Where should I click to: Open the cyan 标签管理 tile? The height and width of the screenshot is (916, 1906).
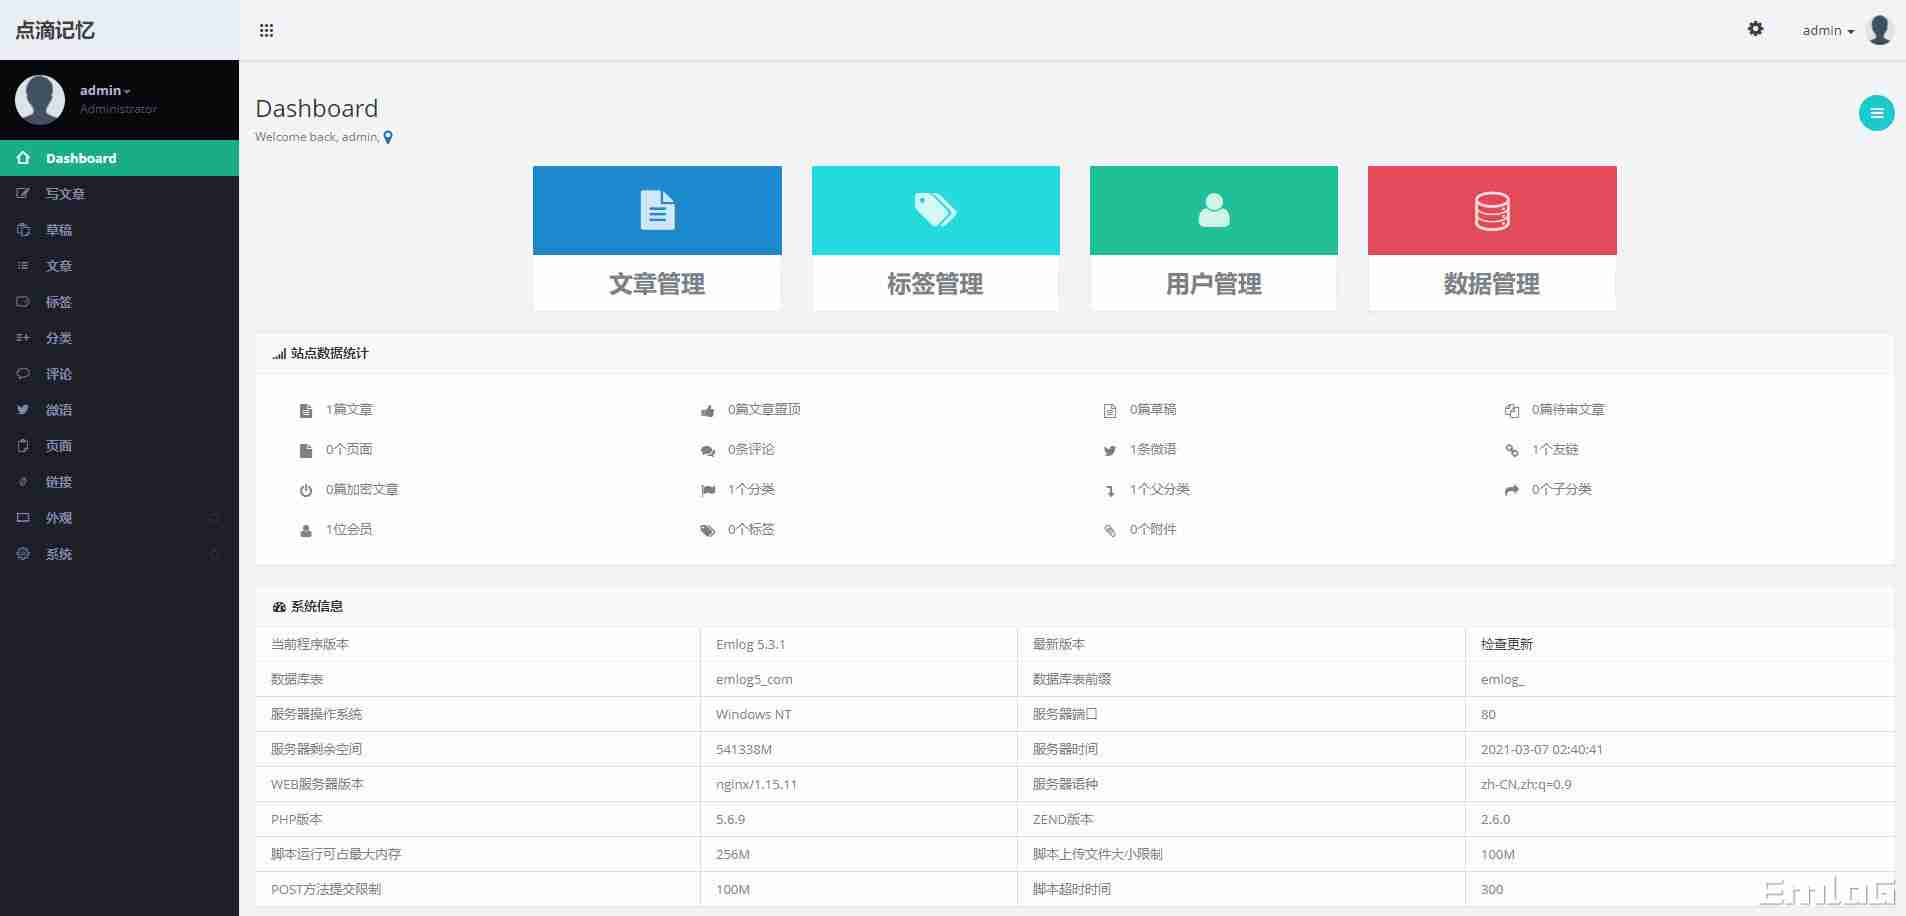pyautogui.click(x=935, y=238)
